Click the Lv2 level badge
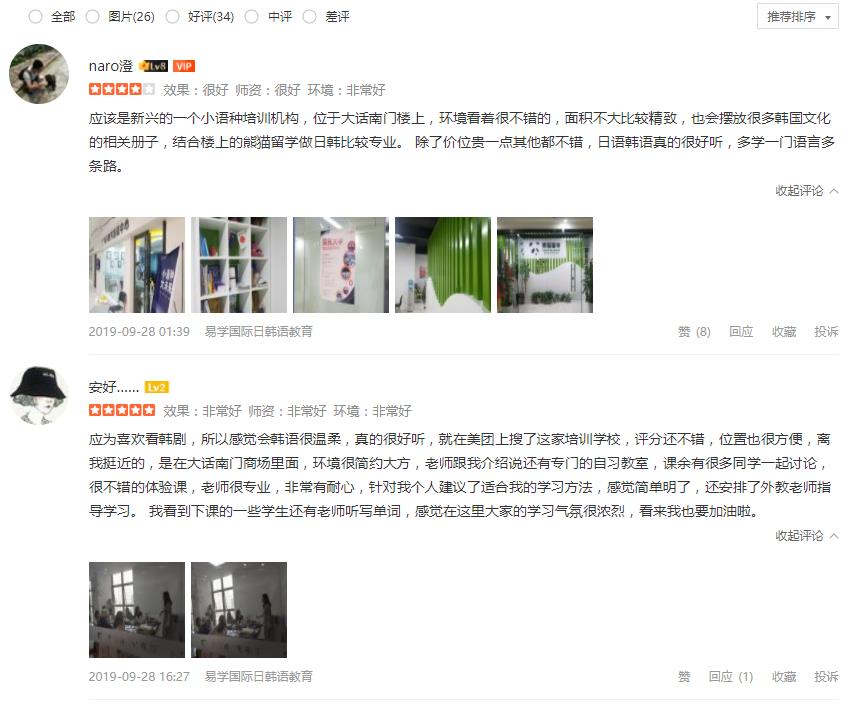This screenshot has width=857, height=704. point(157,388)
